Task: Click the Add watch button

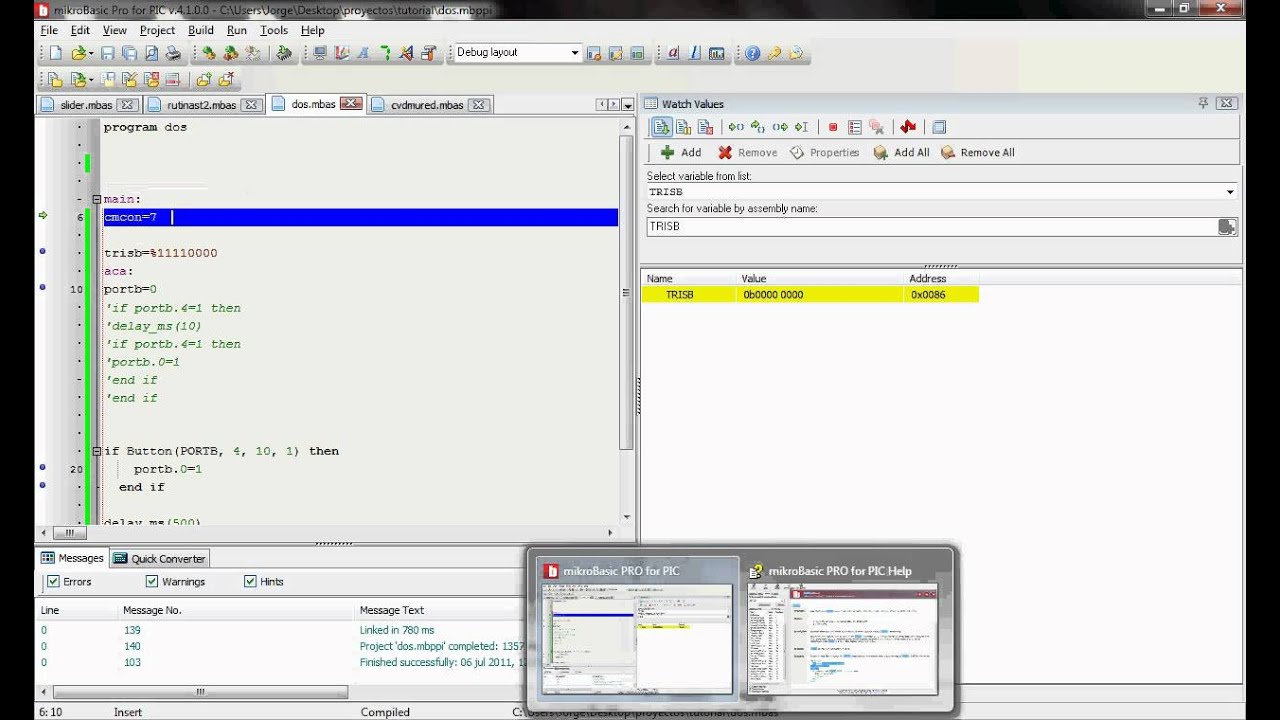Action: [x=681, y=152]
